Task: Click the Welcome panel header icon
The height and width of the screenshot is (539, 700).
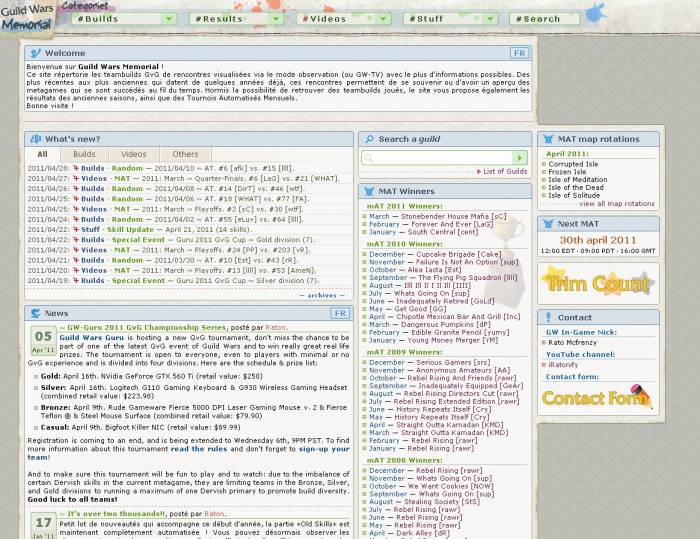Action: tap(35, 53)
